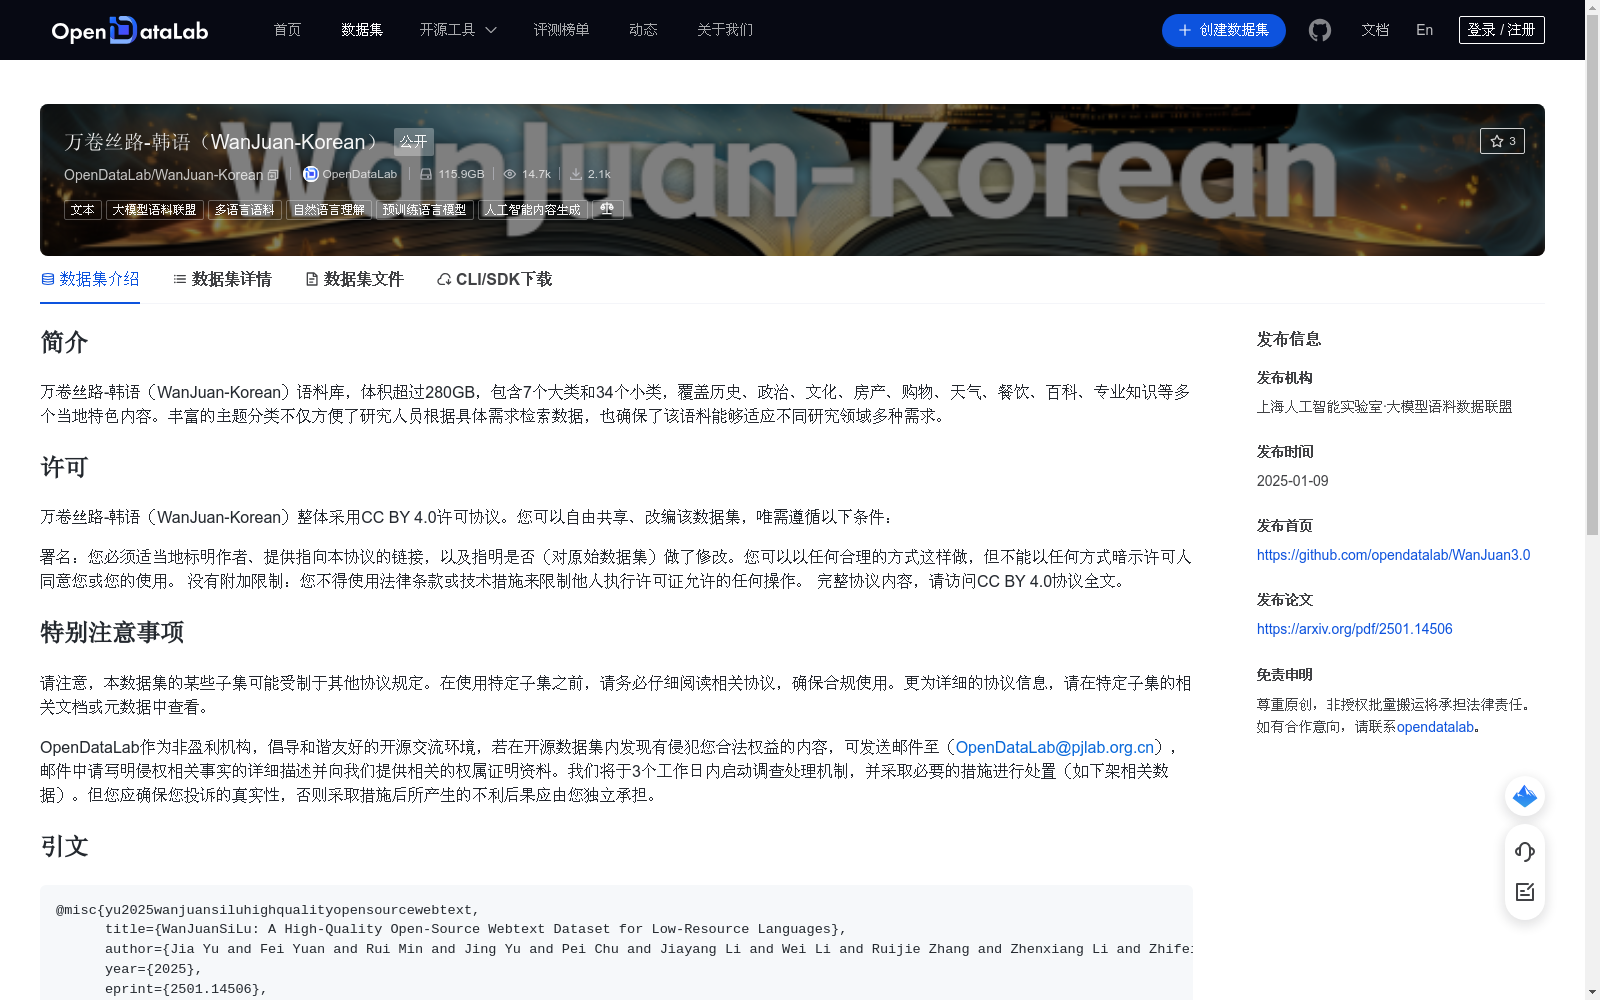The image size is (1600, 1000).
Task: Click the OpenDataLab owner name in banner
Action: pos(359,174)
